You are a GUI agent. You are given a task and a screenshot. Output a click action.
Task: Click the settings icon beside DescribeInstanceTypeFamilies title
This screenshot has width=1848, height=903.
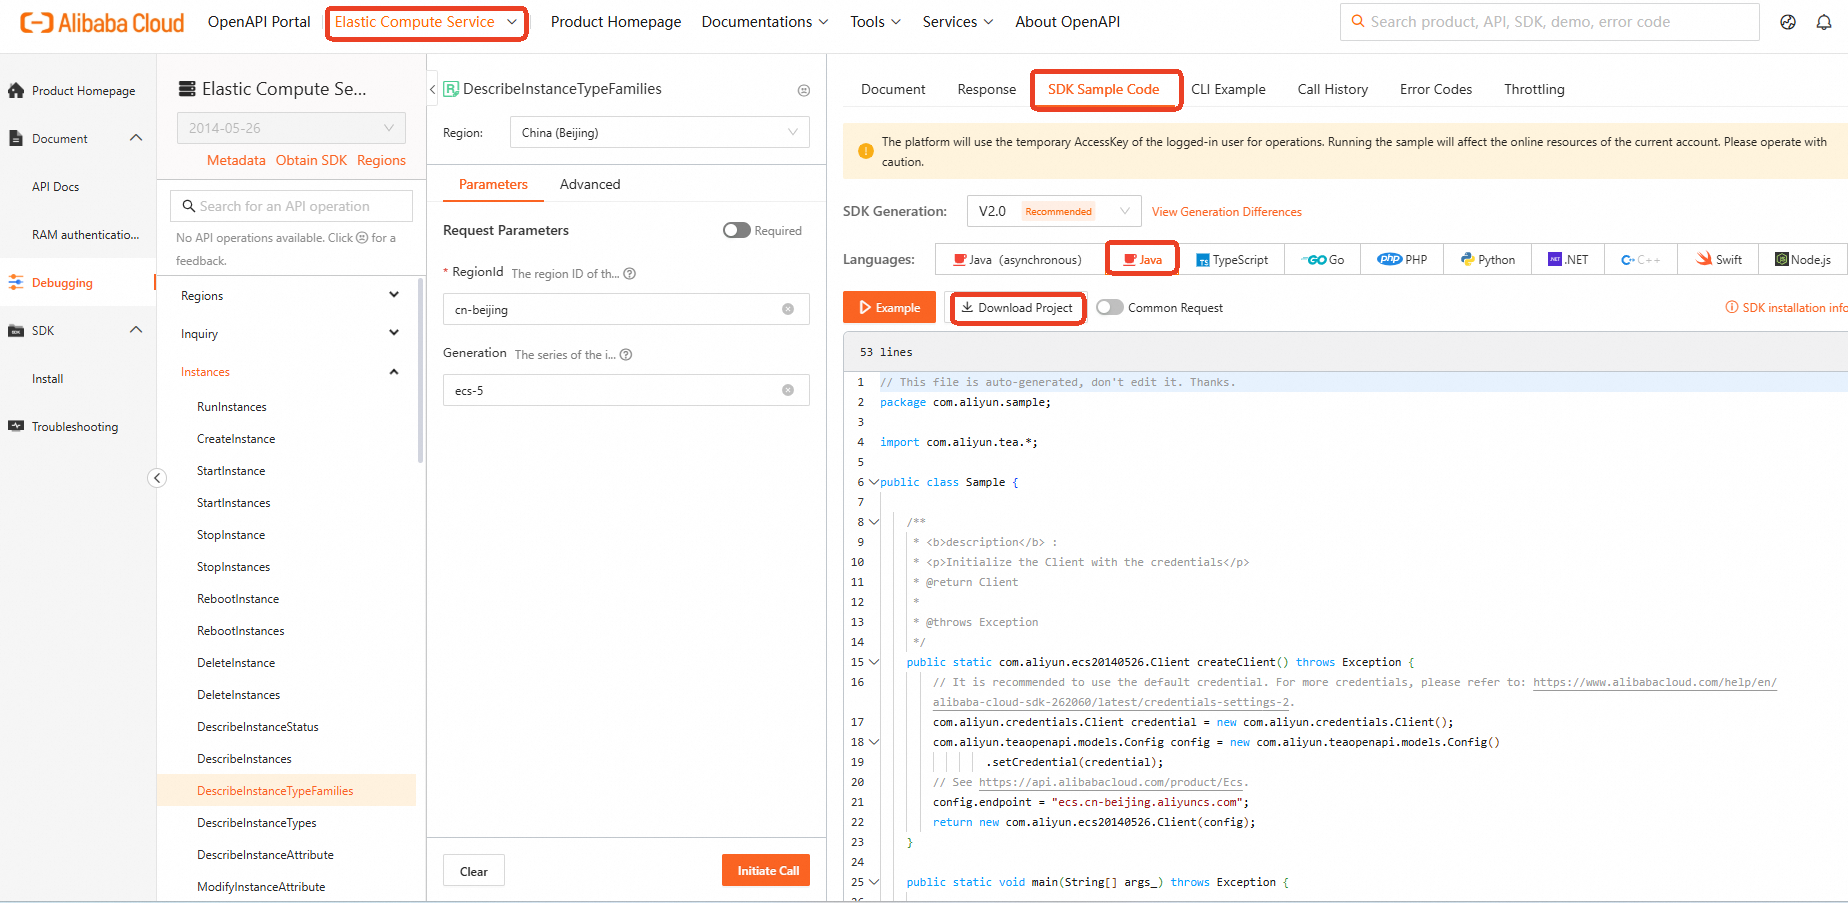coord(804,90)
